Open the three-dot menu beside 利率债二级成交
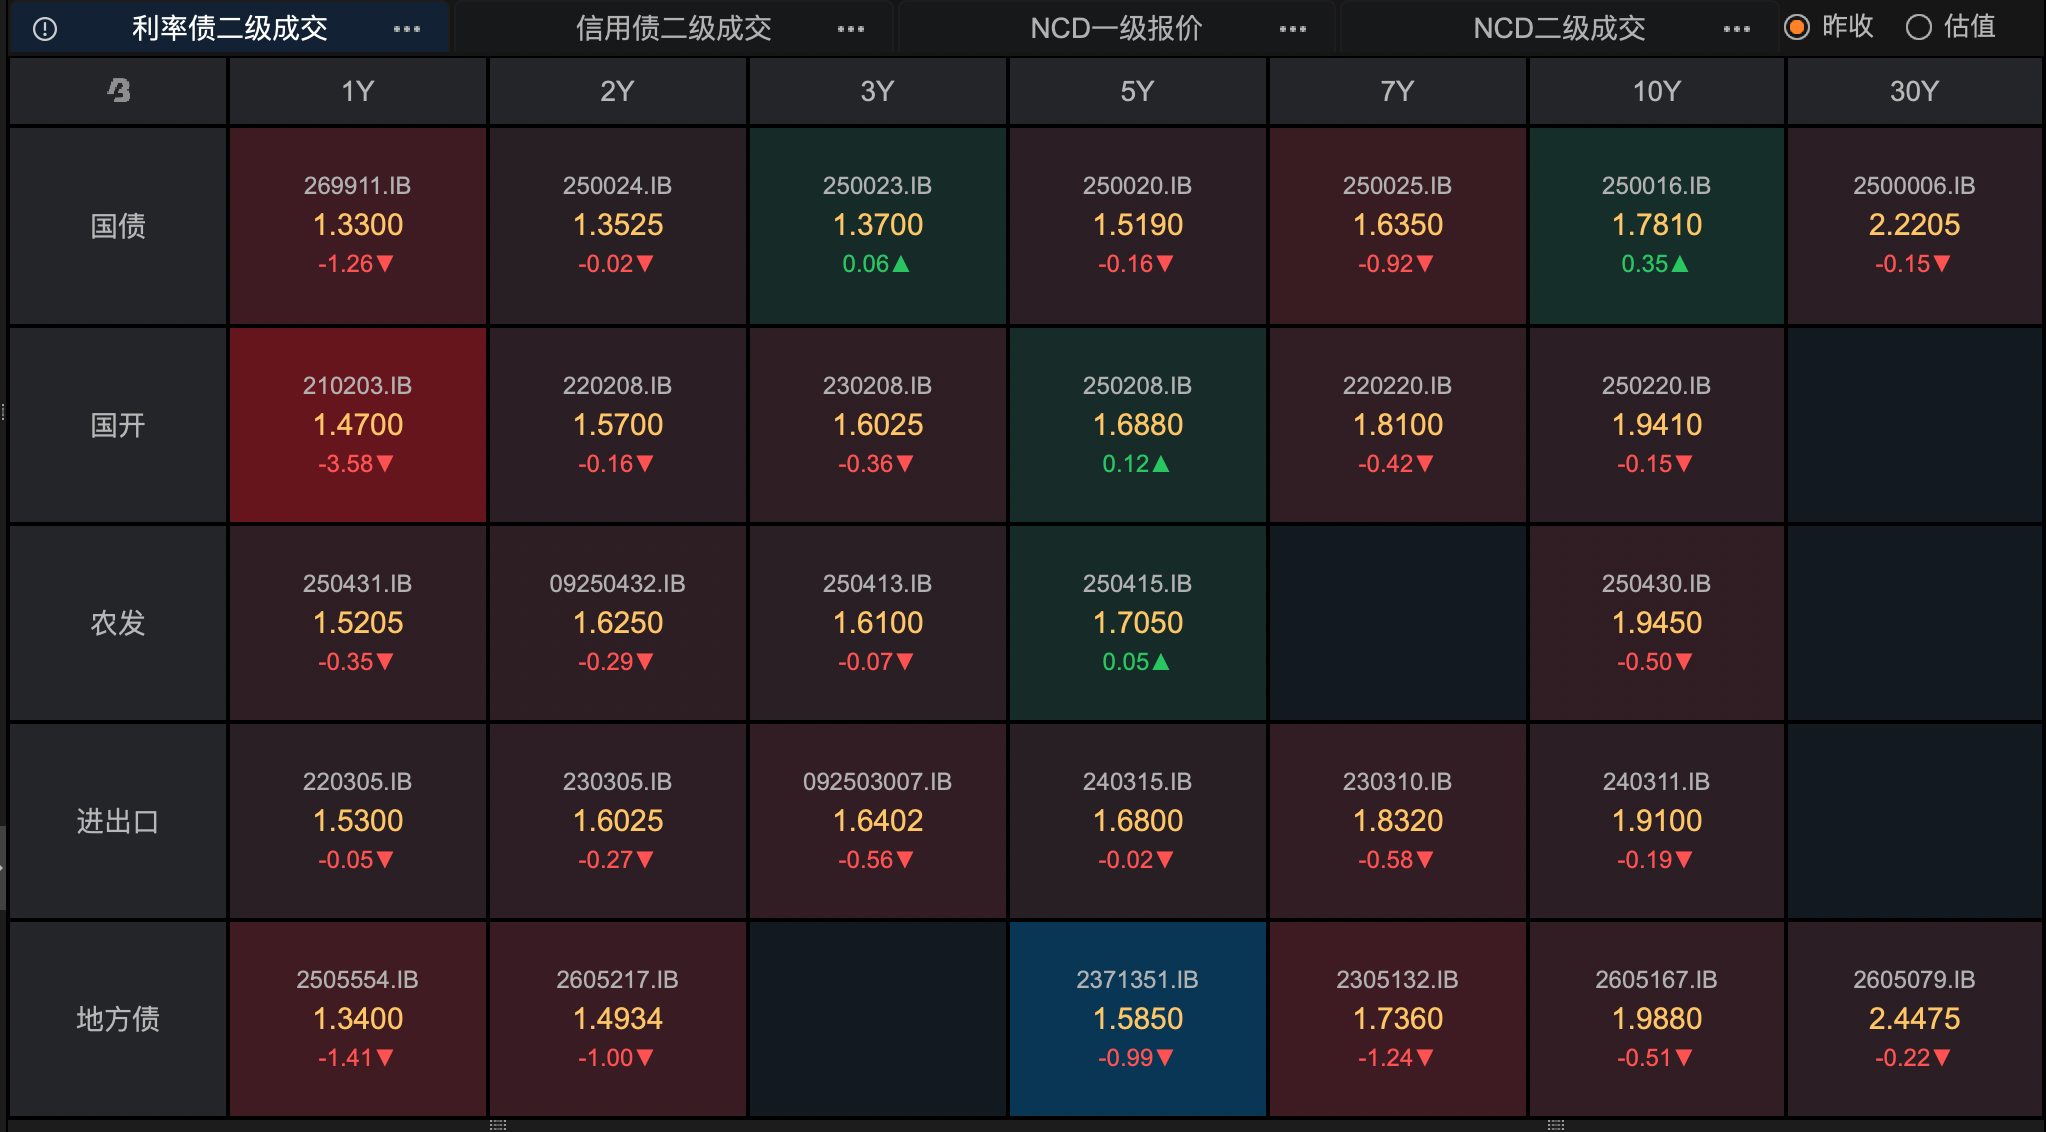The image size is (2046, 1132). 407,29
